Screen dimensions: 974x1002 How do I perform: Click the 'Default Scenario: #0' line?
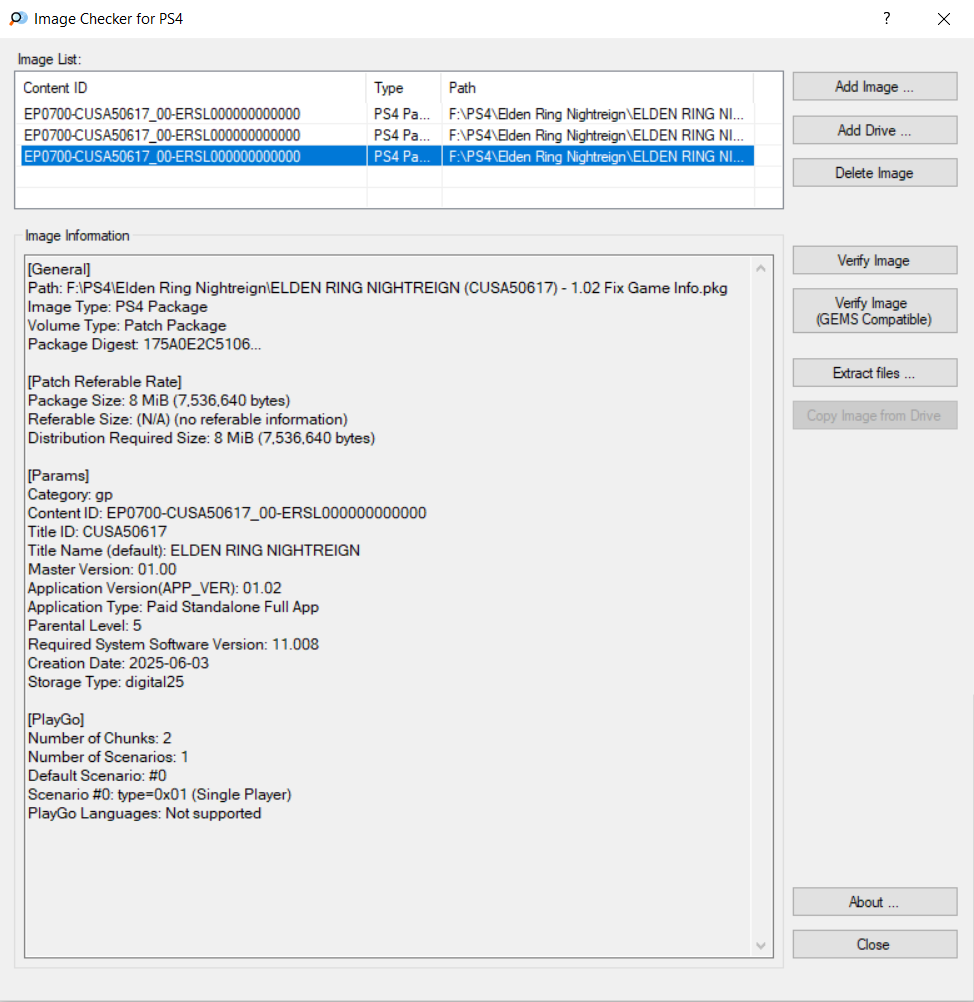97,776
